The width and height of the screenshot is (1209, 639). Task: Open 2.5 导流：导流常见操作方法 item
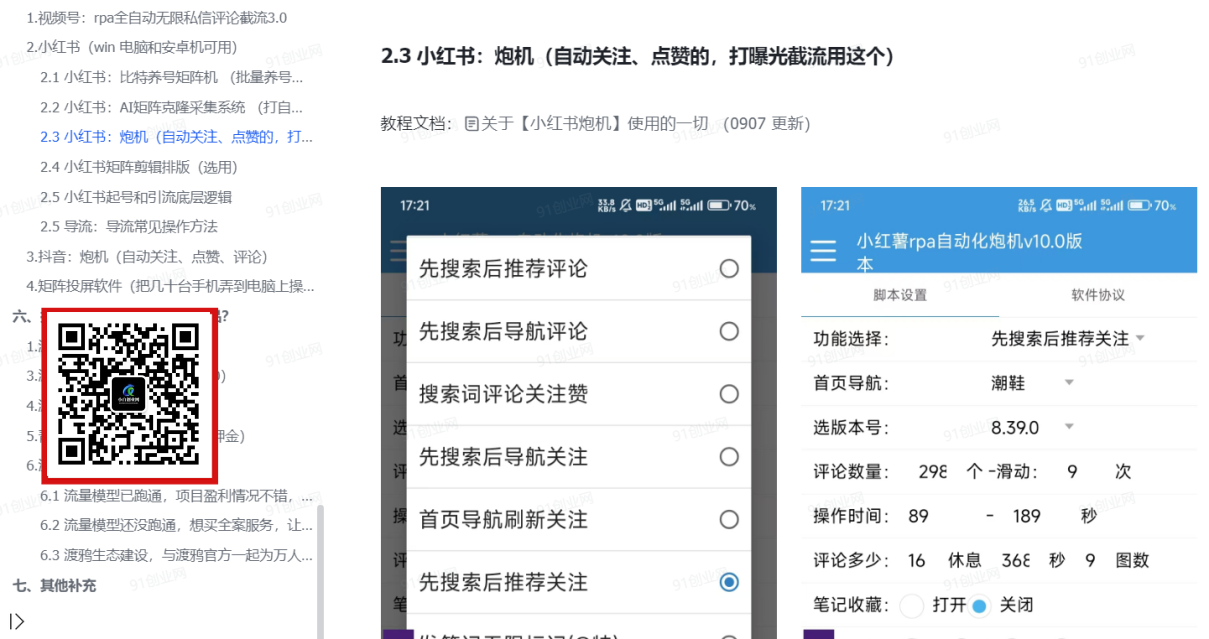tap(129, 226)
